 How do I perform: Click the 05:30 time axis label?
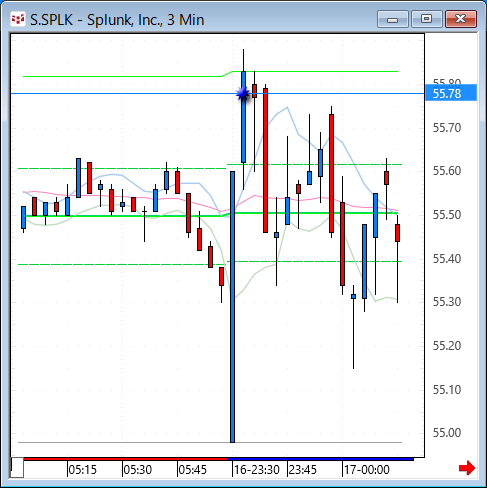click(138, 470)
